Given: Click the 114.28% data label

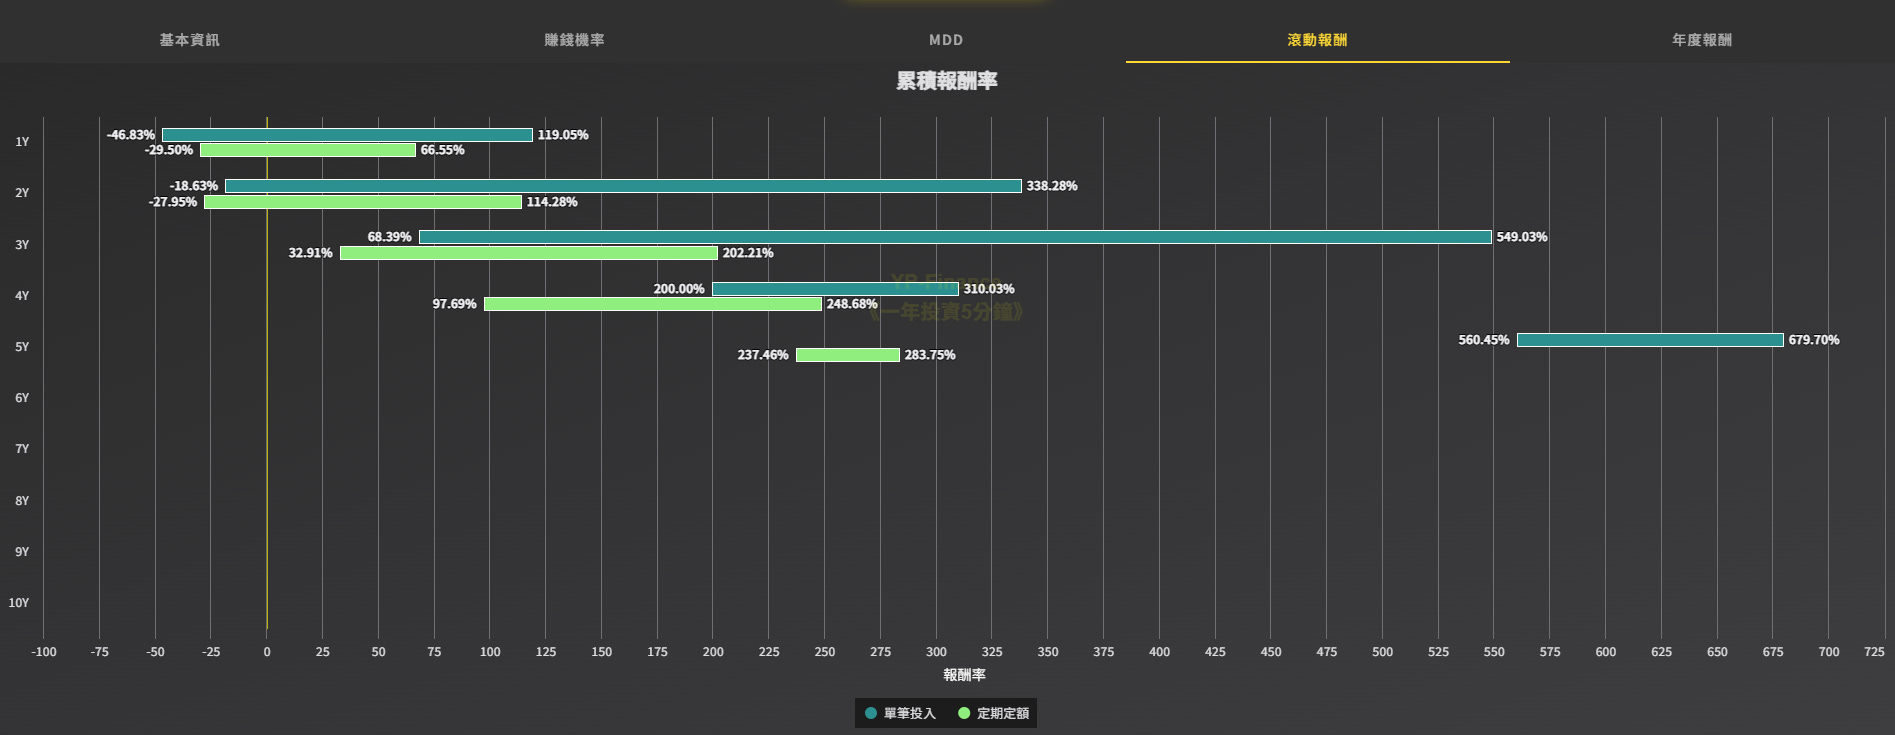Looking at the screenshot, I should (552, 202).
